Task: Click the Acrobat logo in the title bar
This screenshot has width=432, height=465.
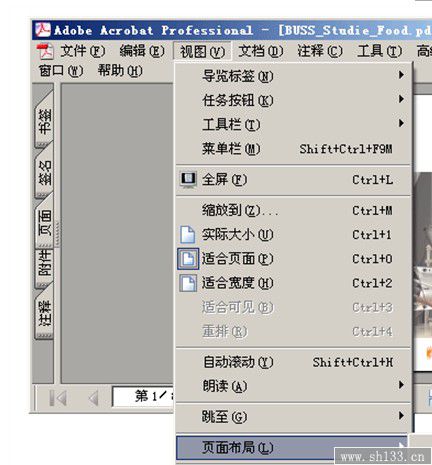Action: click(43, 30)
